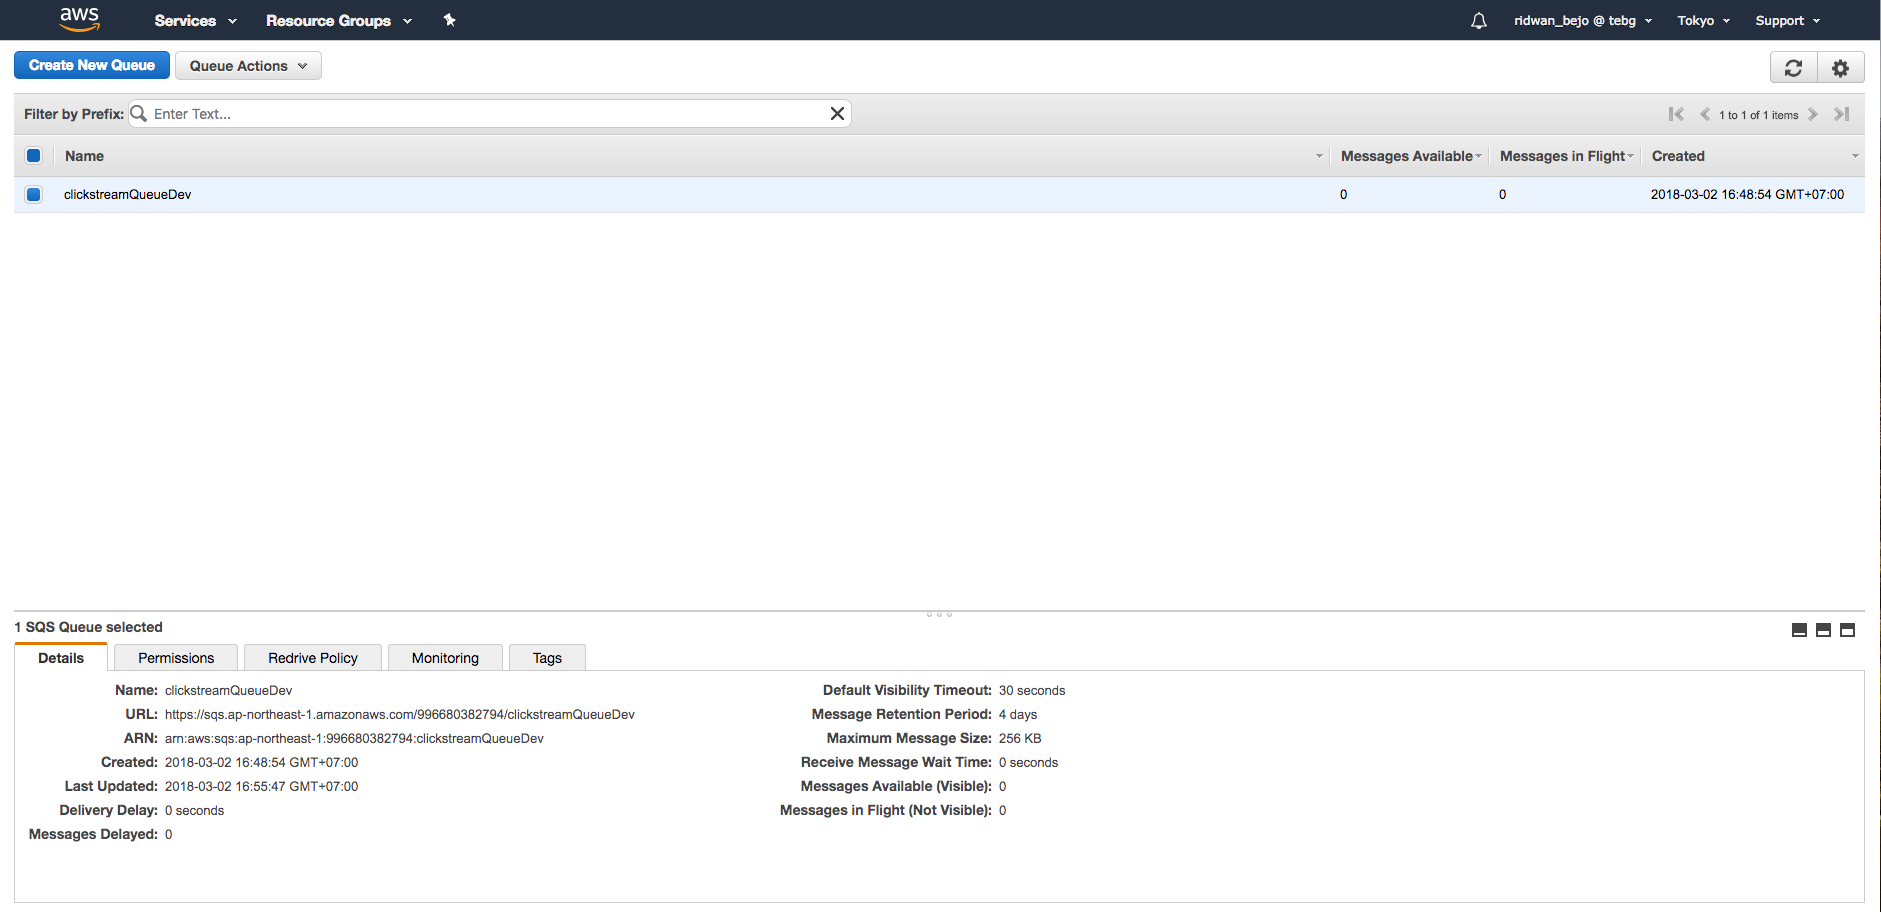
Task: Click the favorites pin icon in navbar
Action: pos(449,19)
